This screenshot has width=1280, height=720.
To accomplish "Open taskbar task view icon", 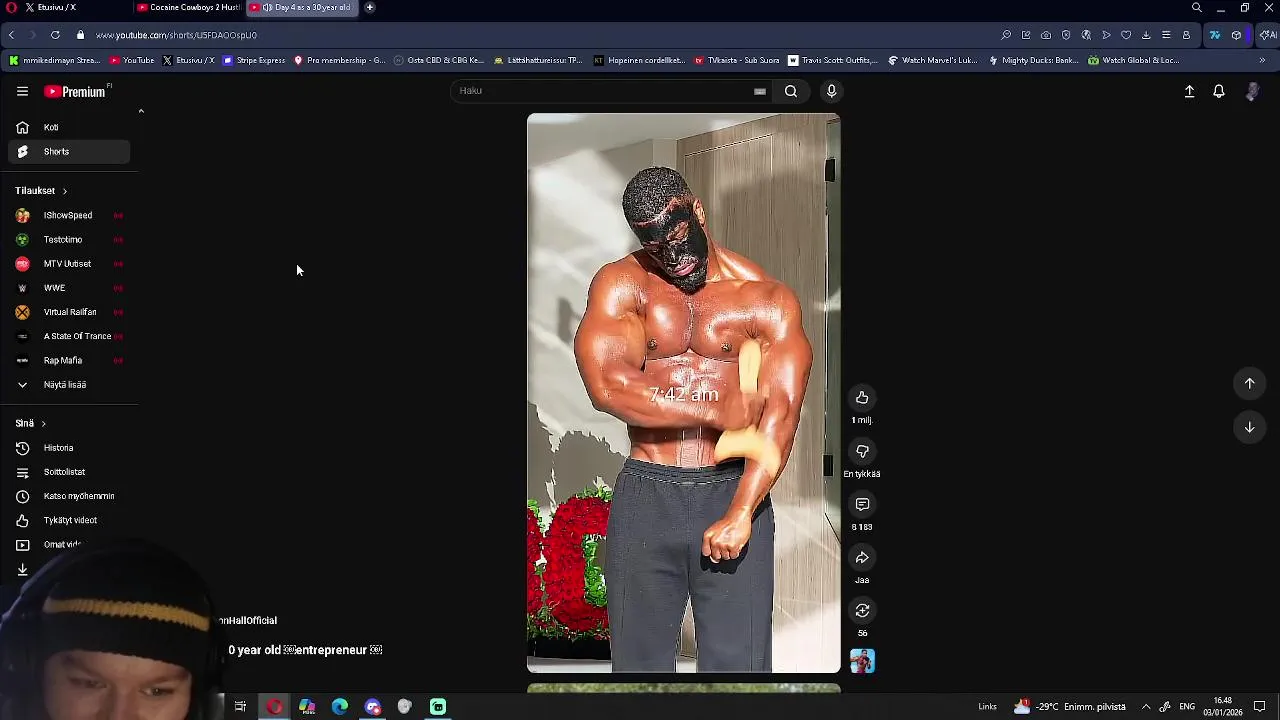I will [240, 707].
